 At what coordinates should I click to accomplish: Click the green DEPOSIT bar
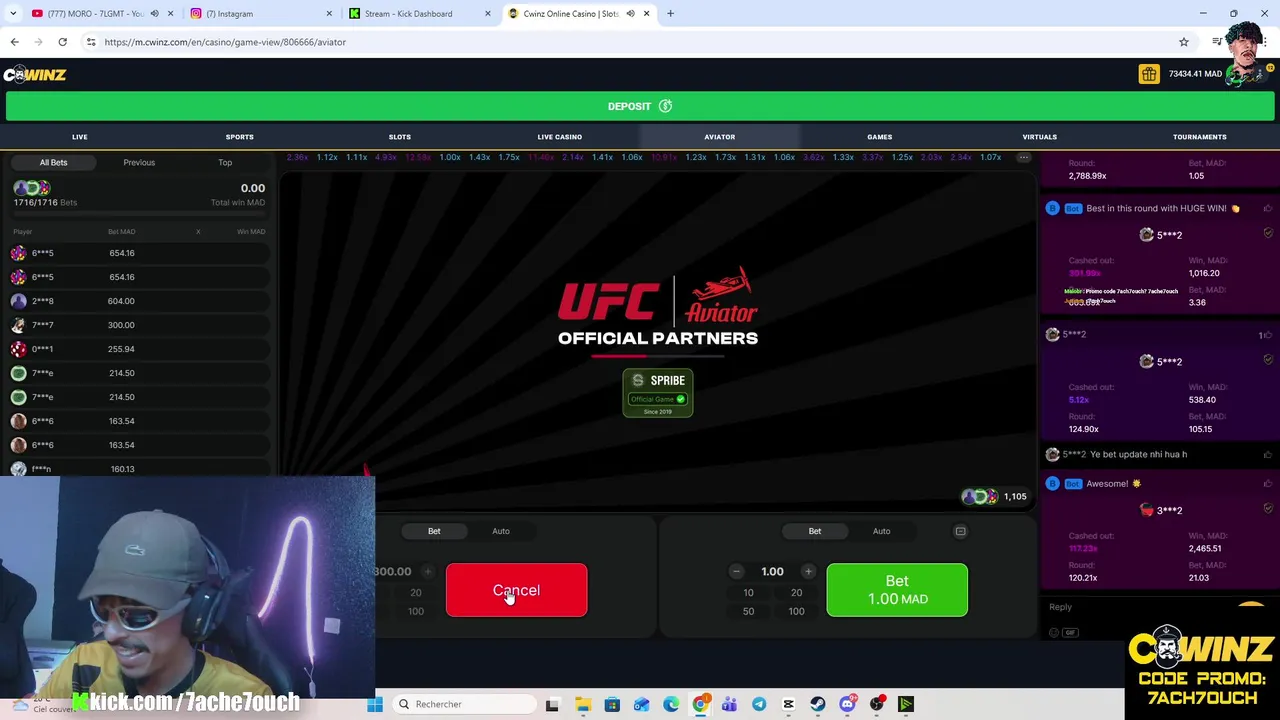[640, 106]
